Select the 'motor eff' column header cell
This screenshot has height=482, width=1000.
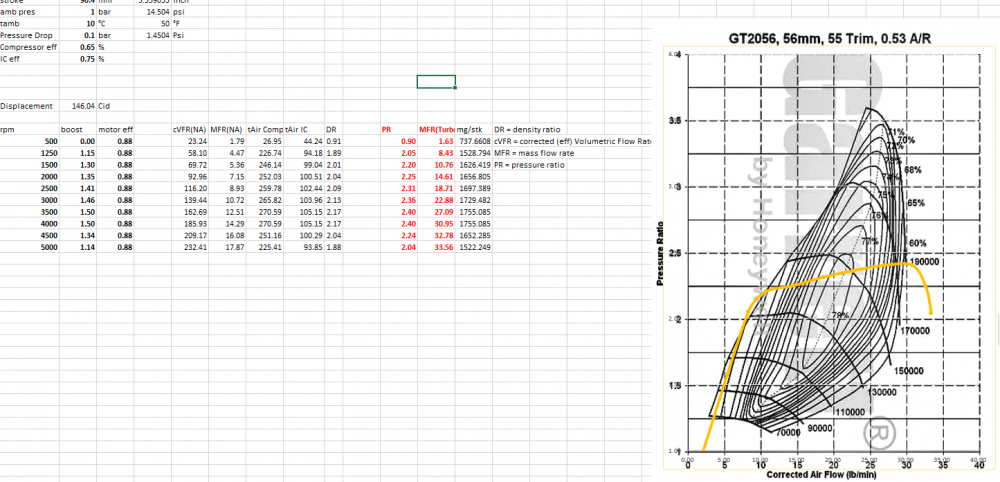115,129
